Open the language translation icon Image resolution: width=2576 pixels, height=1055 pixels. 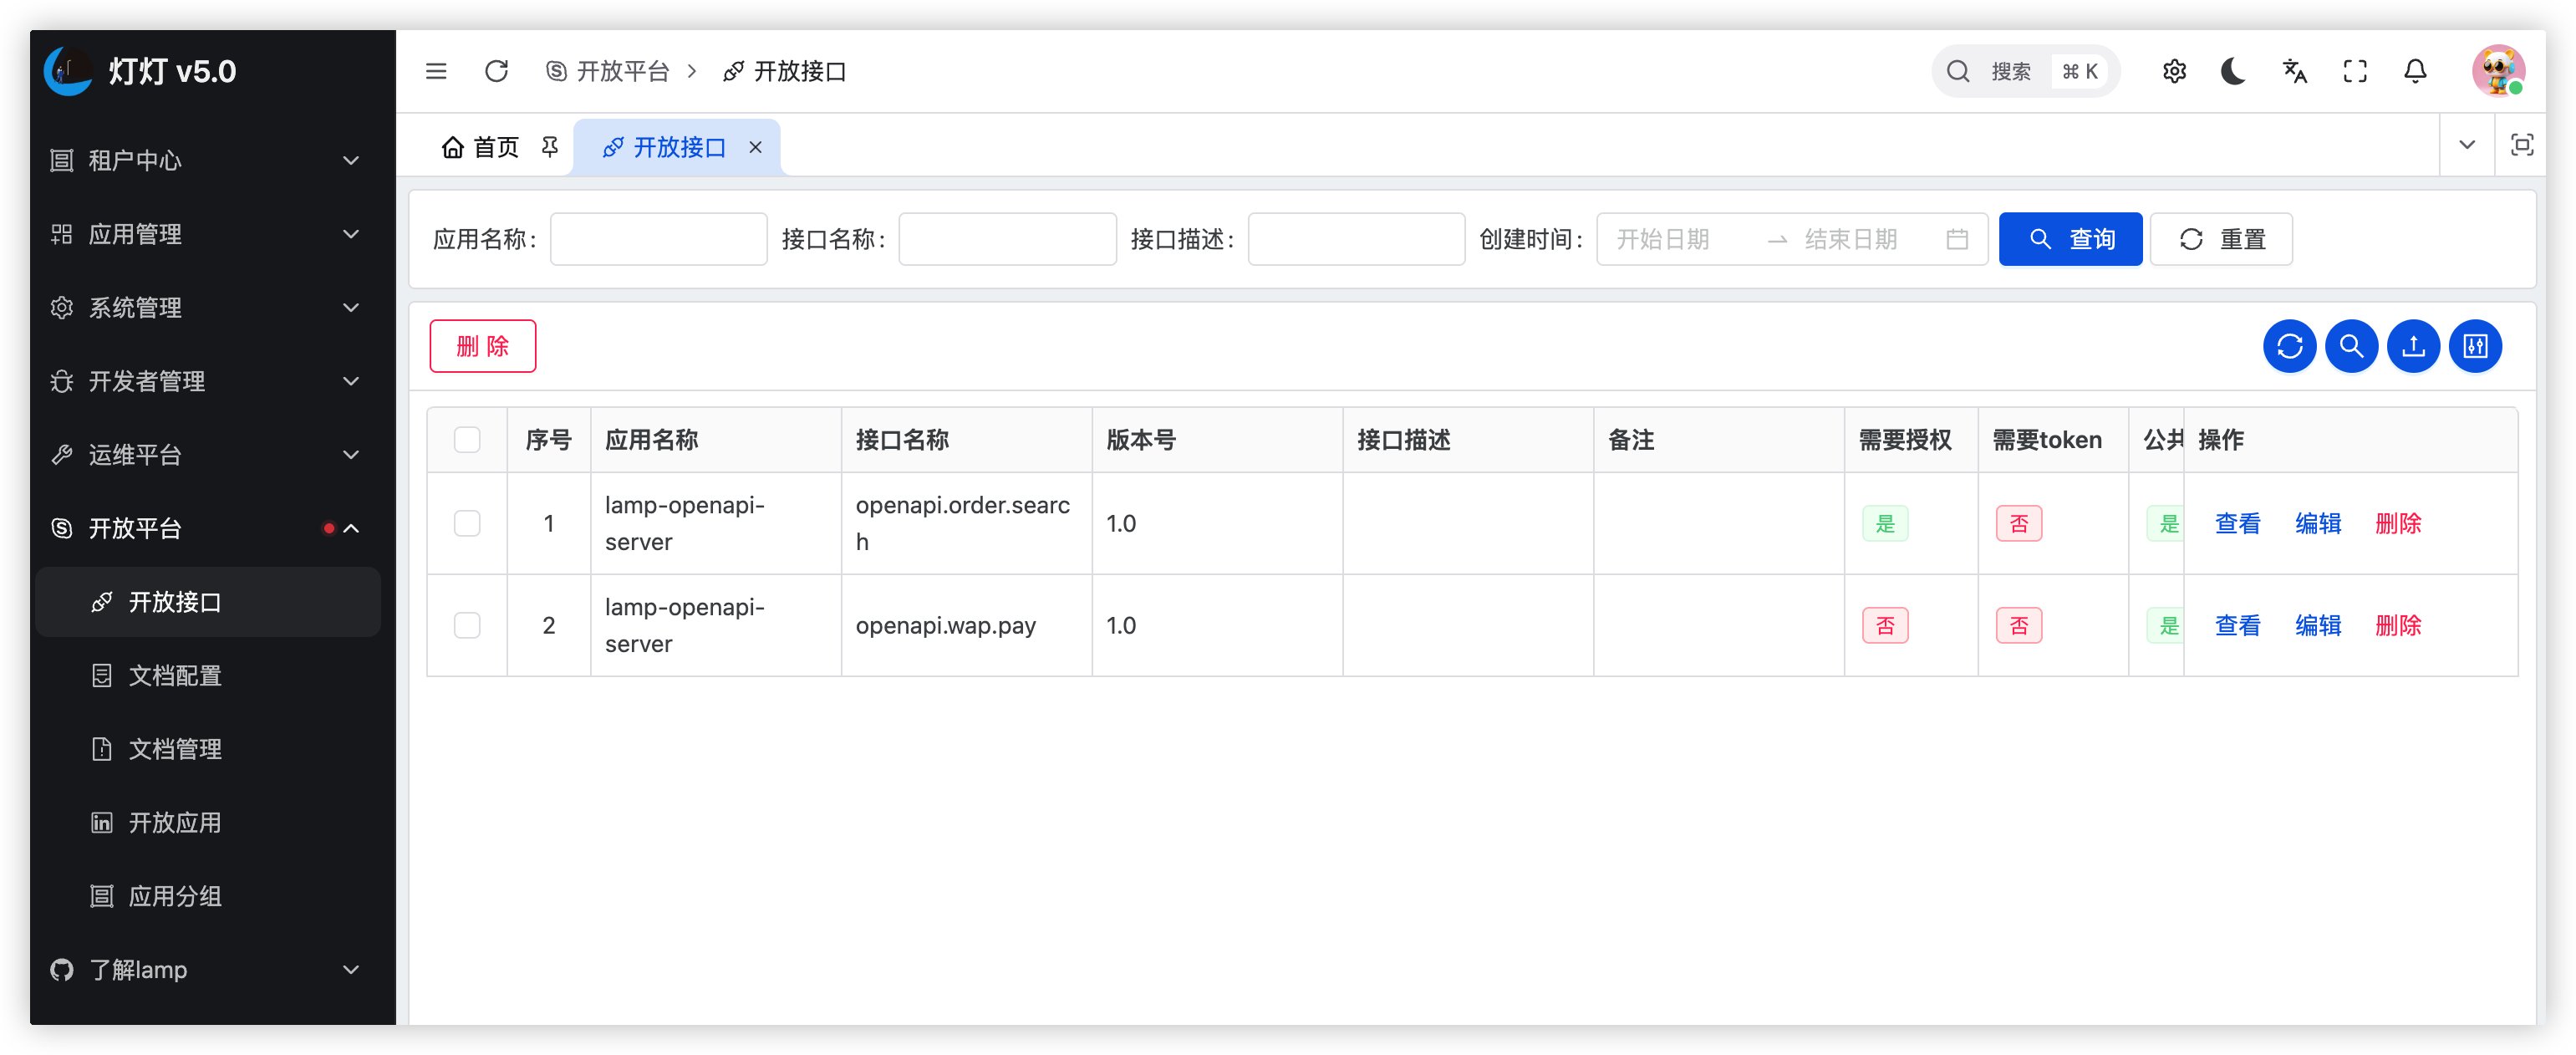(x=2294, y=71)
